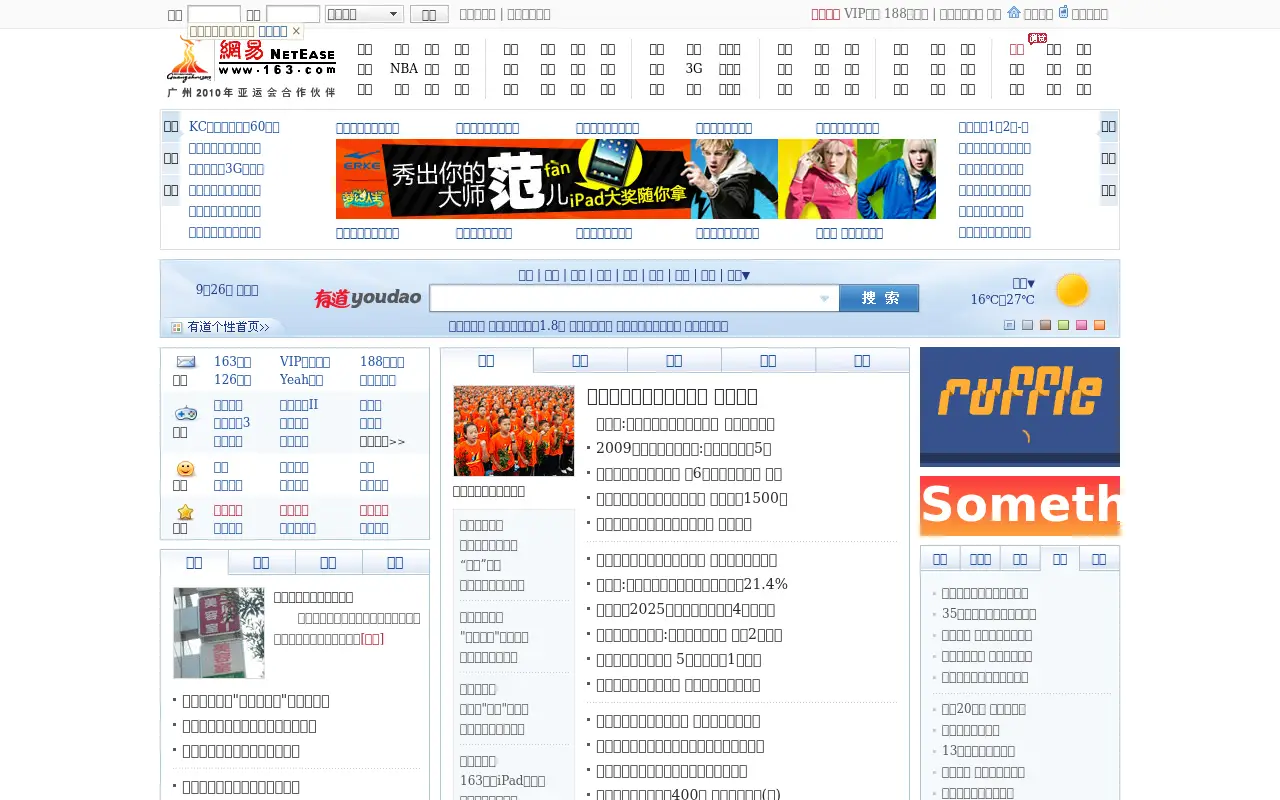Click the envelope mail icon
This screenshot has height=800, width=1280.
point(186,362)
